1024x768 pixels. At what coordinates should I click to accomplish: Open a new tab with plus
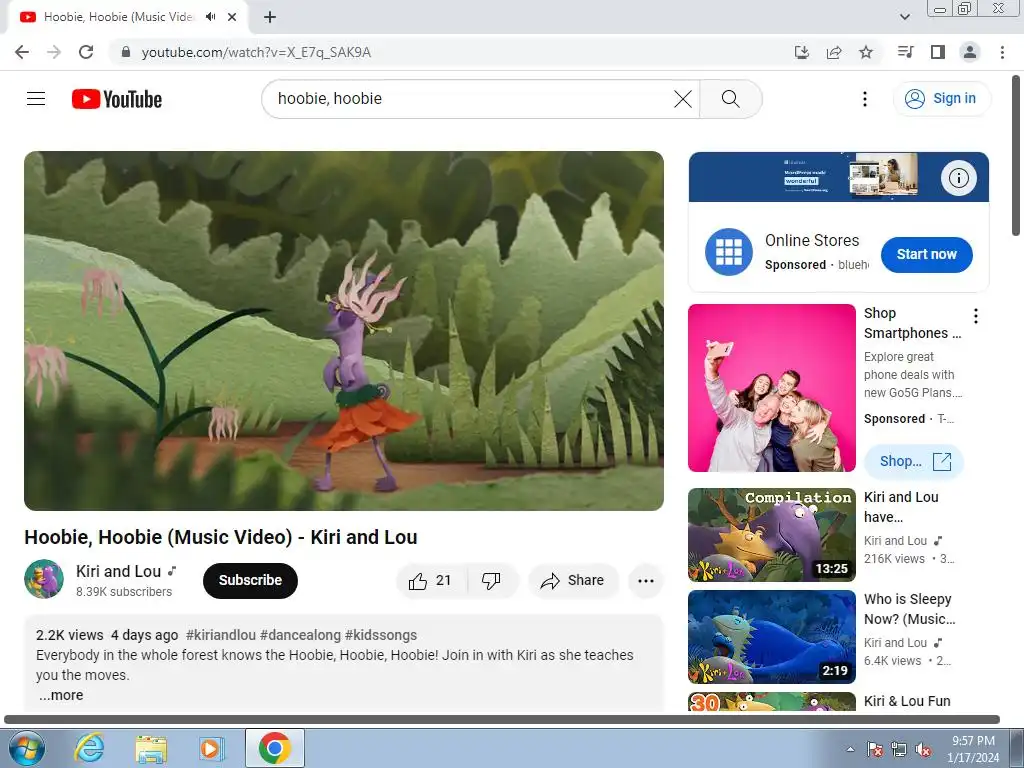pyautogui.click(x=270, y=17)
